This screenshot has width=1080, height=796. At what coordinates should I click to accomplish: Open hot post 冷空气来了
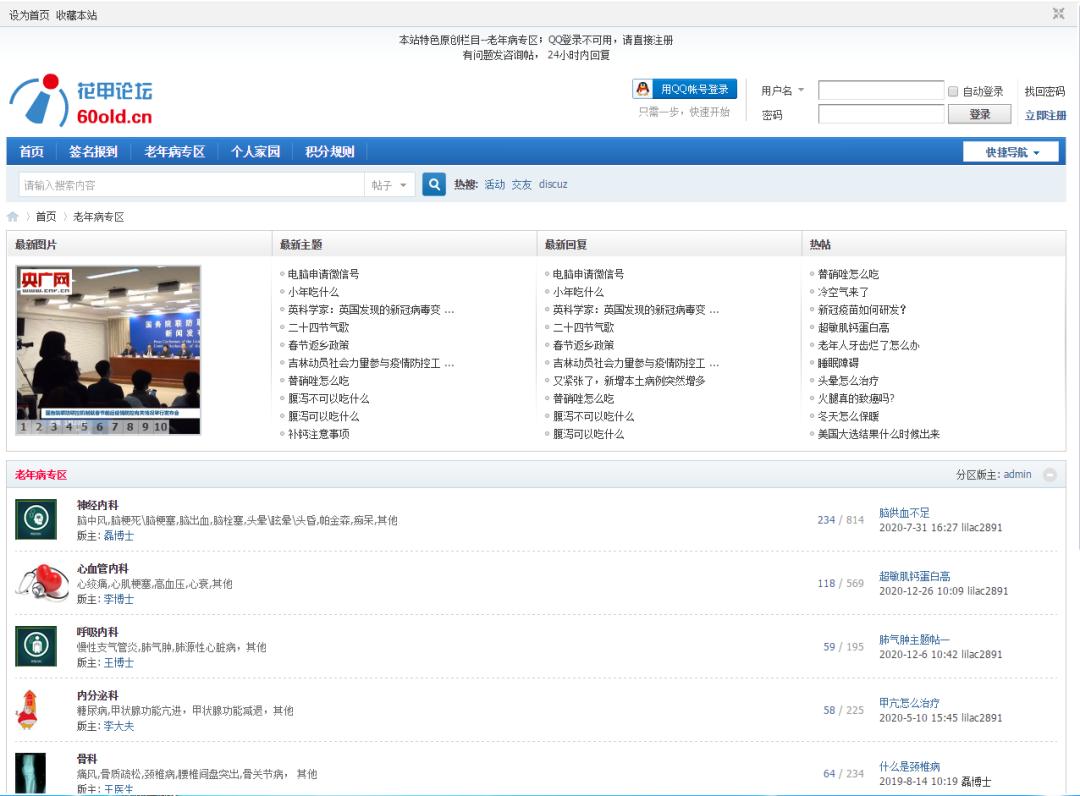[x=843, y=292]
